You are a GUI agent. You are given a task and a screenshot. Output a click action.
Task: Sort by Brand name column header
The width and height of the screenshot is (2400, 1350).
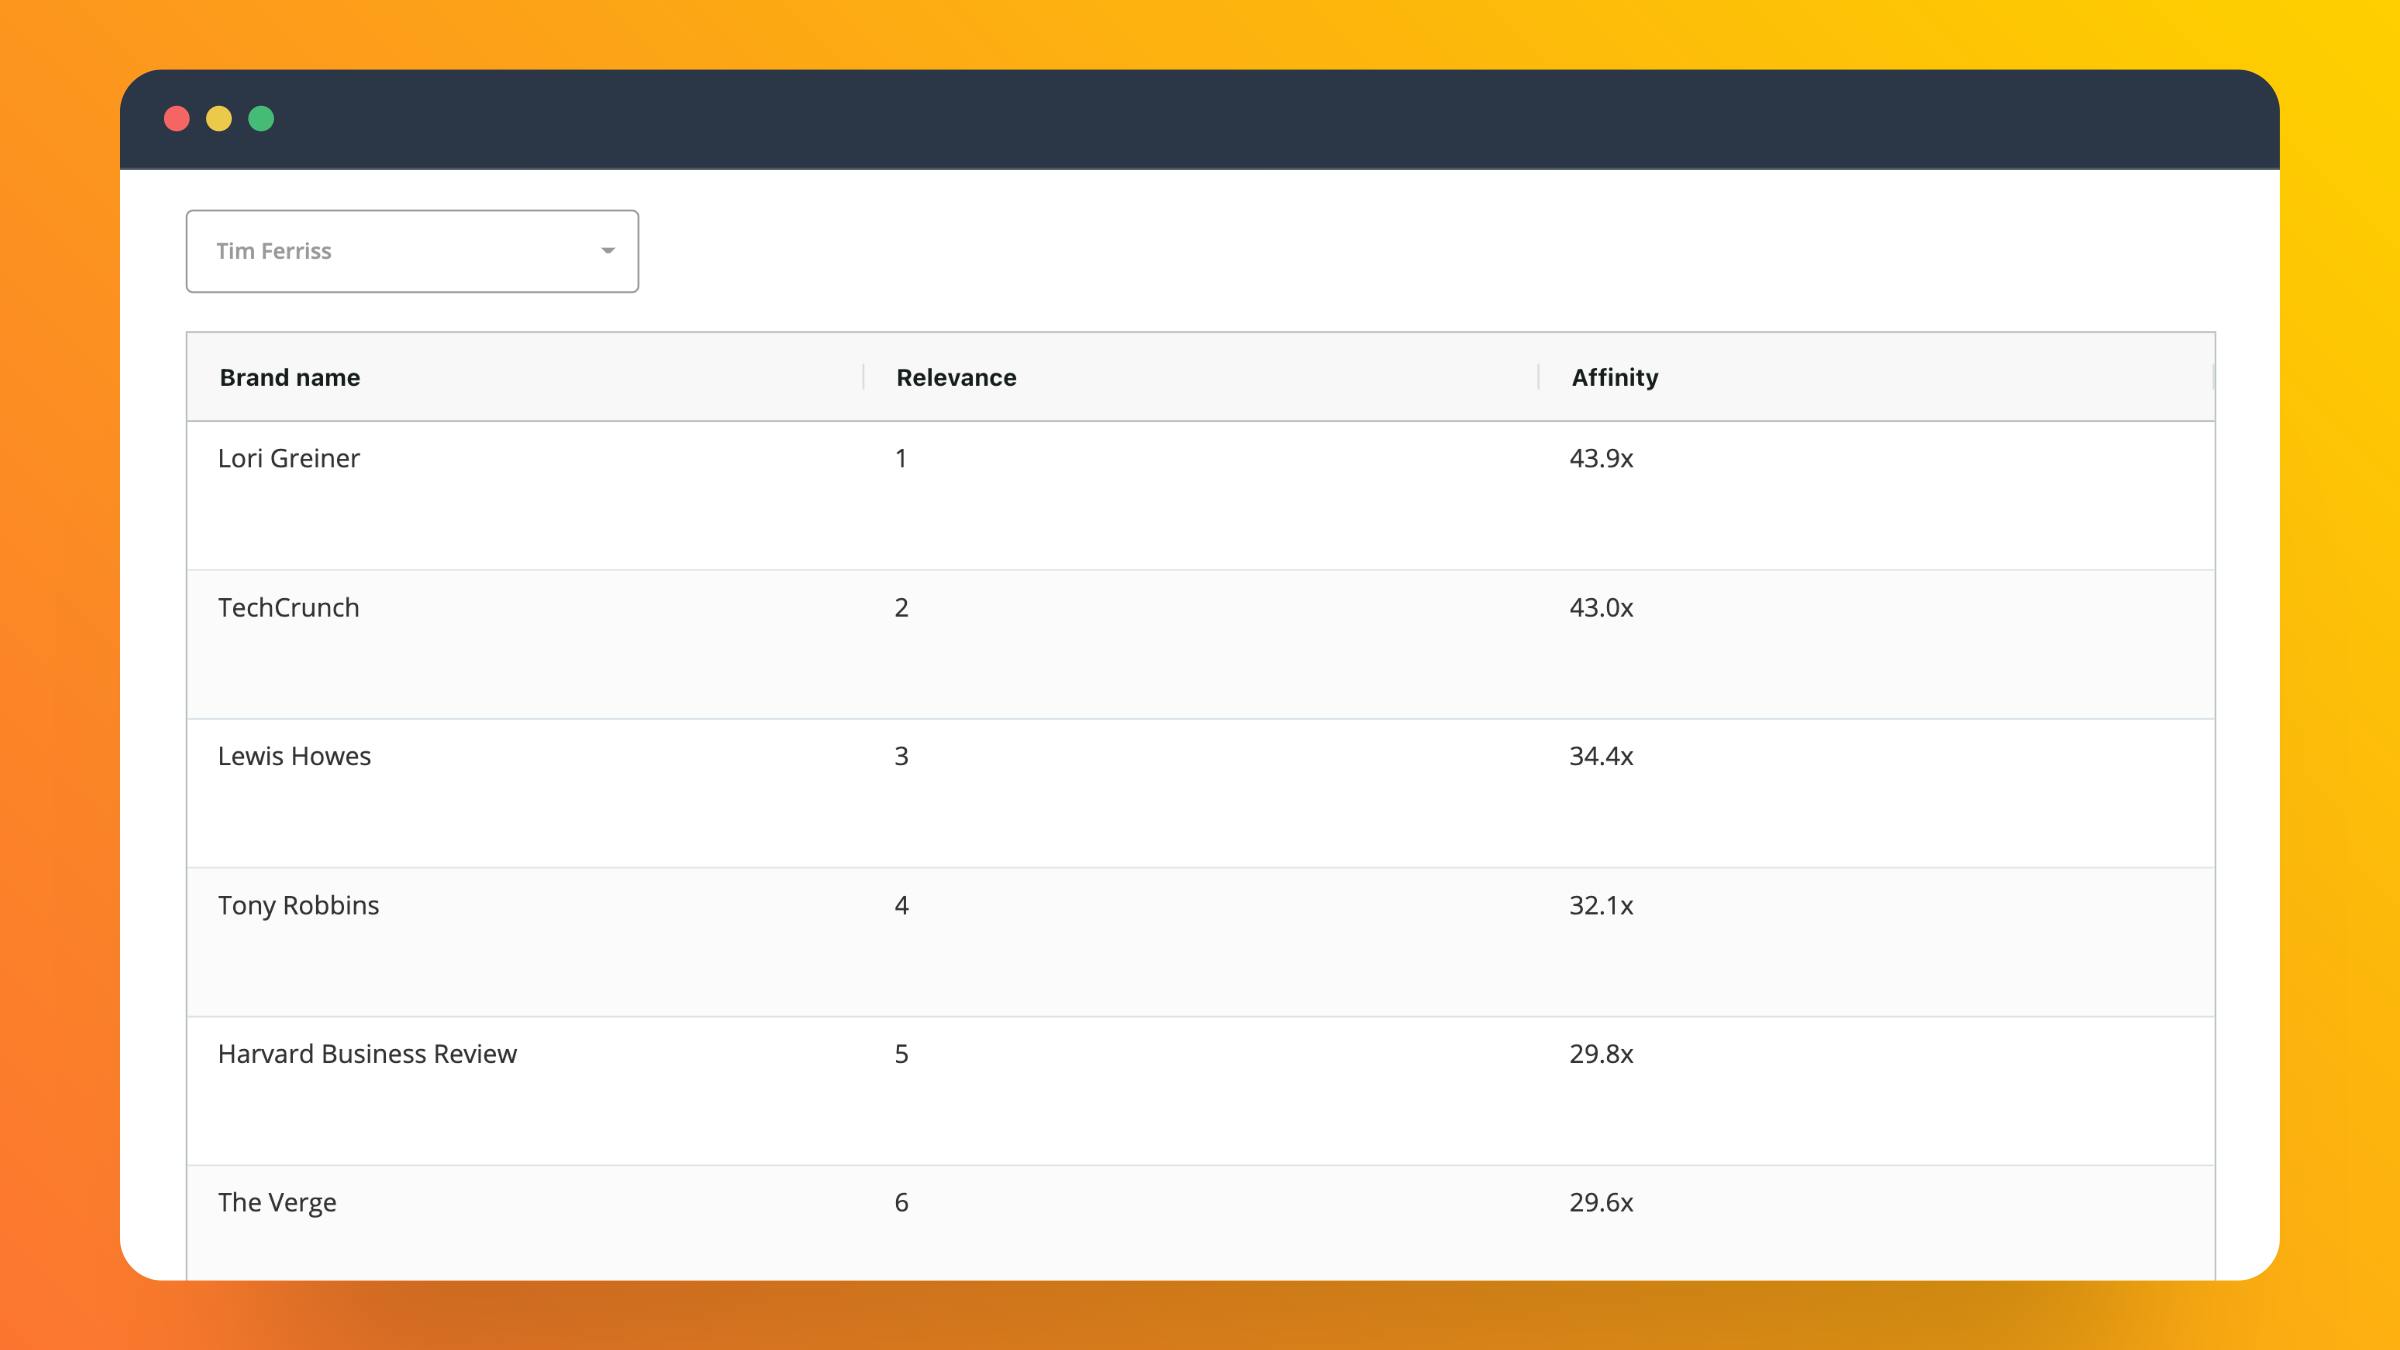click(290, 377)
